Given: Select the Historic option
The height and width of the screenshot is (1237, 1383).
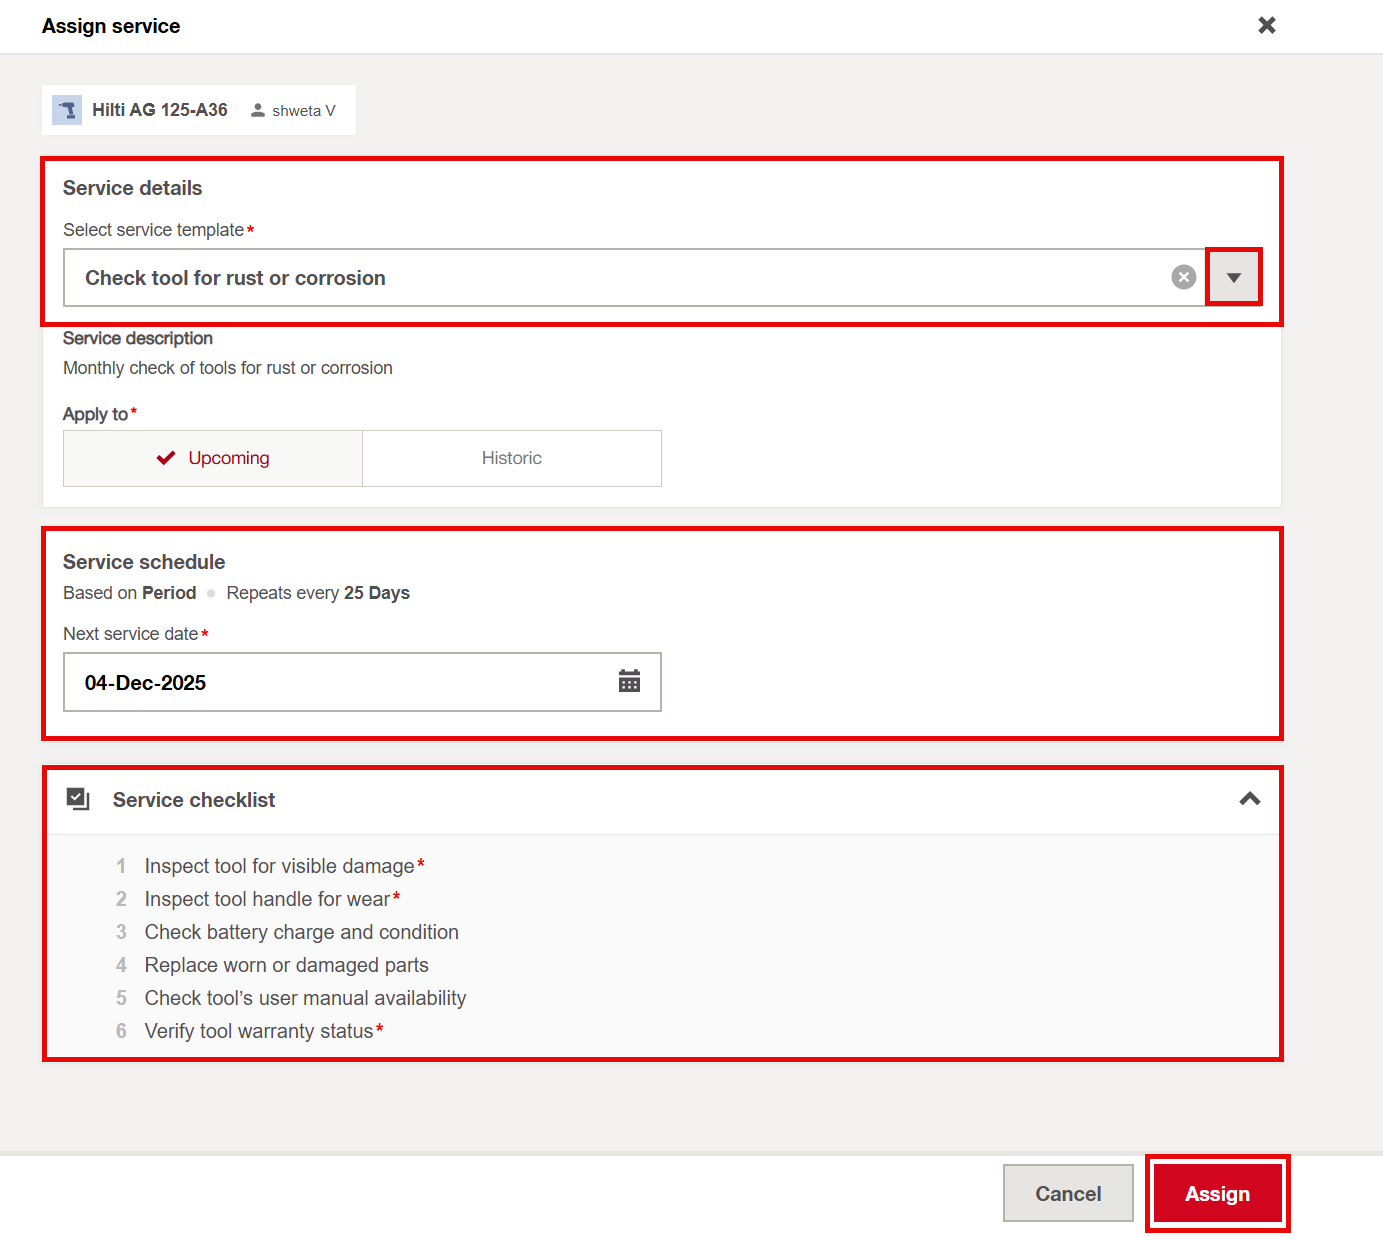Looking at the screenshot, I should click(511, 458).
